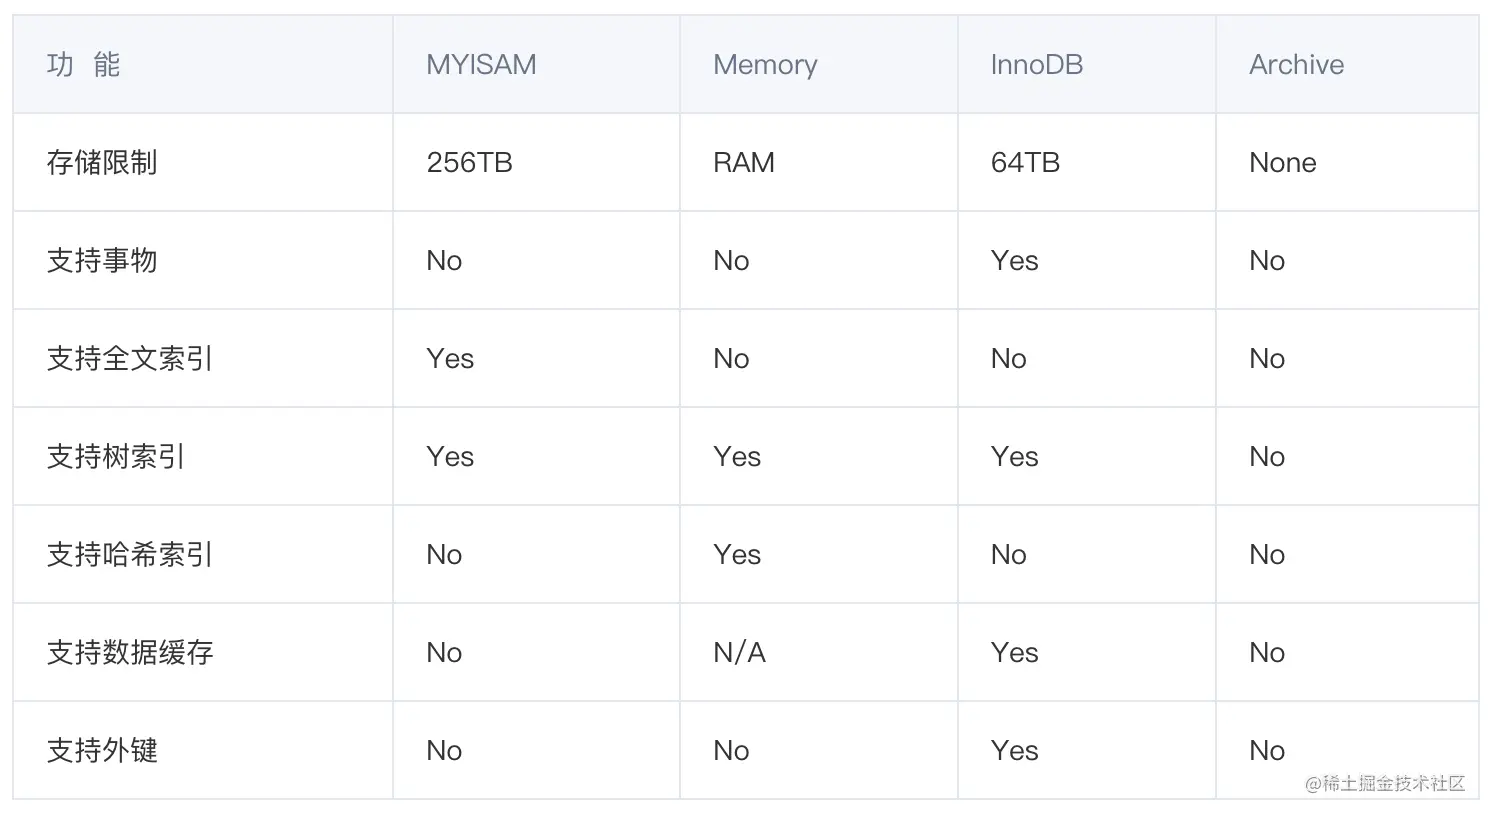Select the N/A cell in Memory column
The height and width of the screenshot is (816, 1488).
739,653
